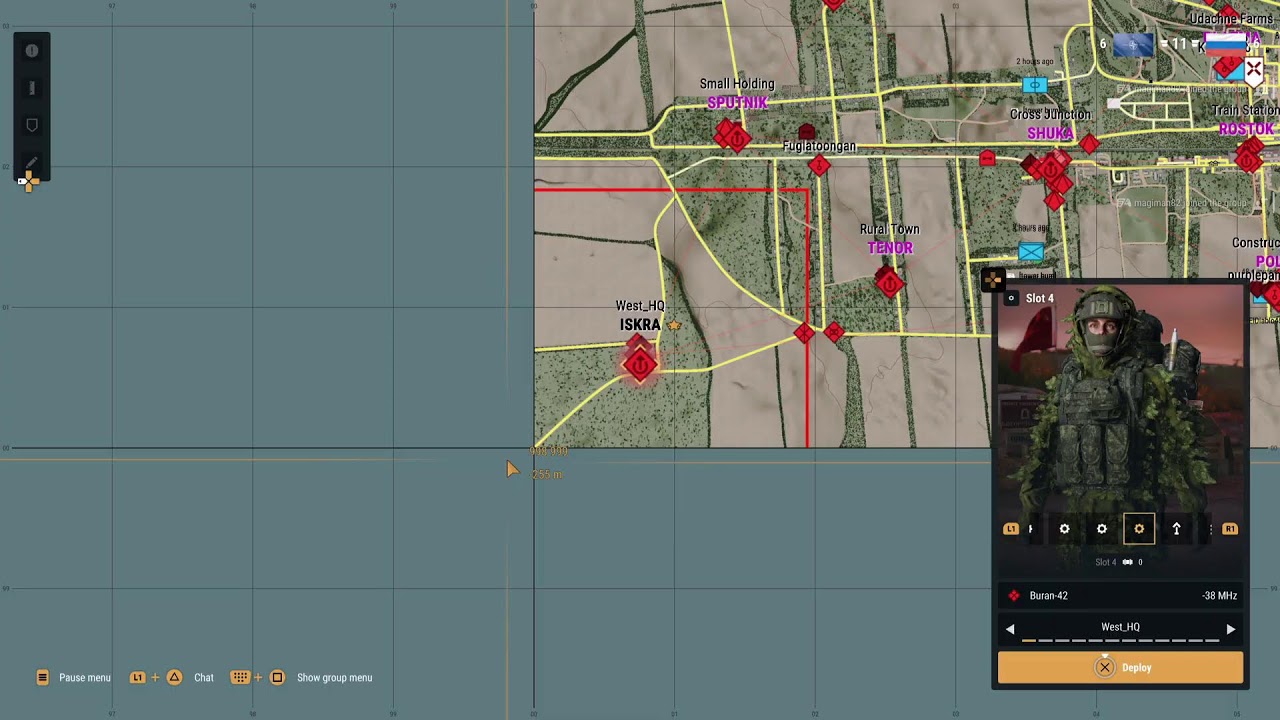Go to next spawn point with right arrow
Image resolution: width=1280 pixels, height=720 pixels.
(1231, 629)
